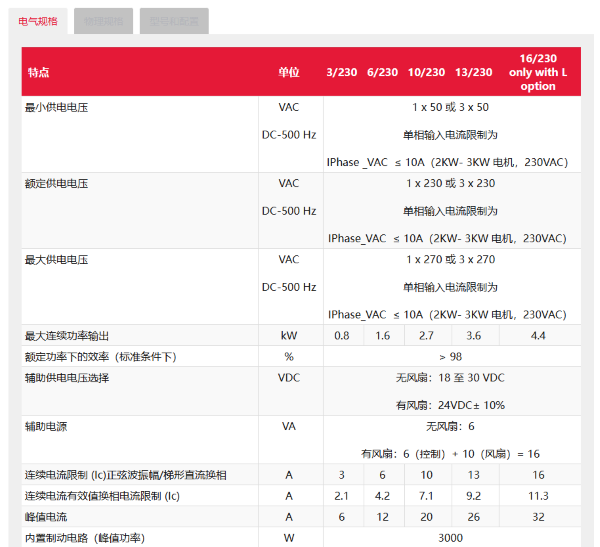Click the 连续电流有效值换相电流限制 (Ic) row label
This screenshot has width=600, height=547.
pyautogui.click(x=102, y=496)
